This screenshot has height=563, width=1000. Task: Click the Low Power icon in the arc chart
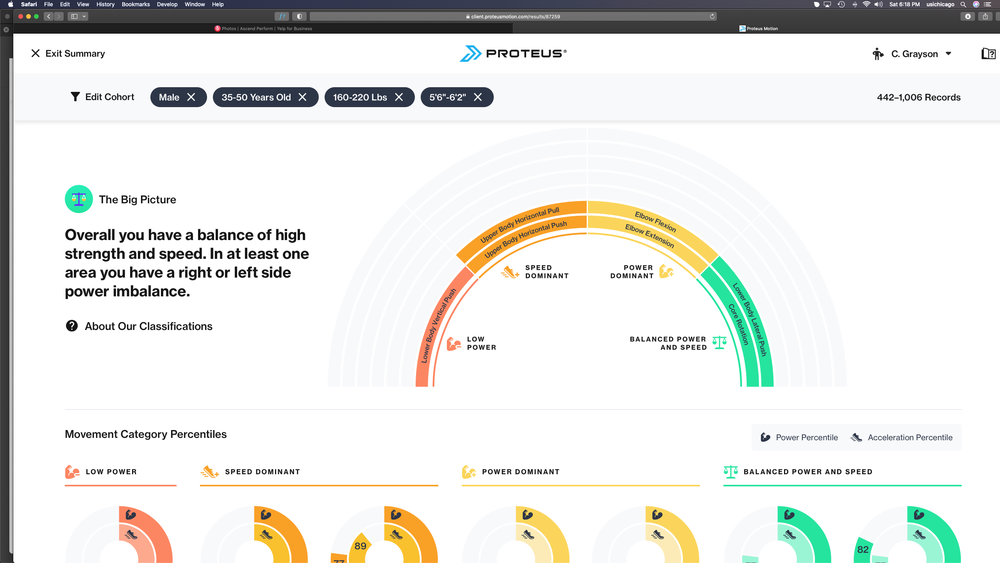pyautogui.click(x=453, y=343)
